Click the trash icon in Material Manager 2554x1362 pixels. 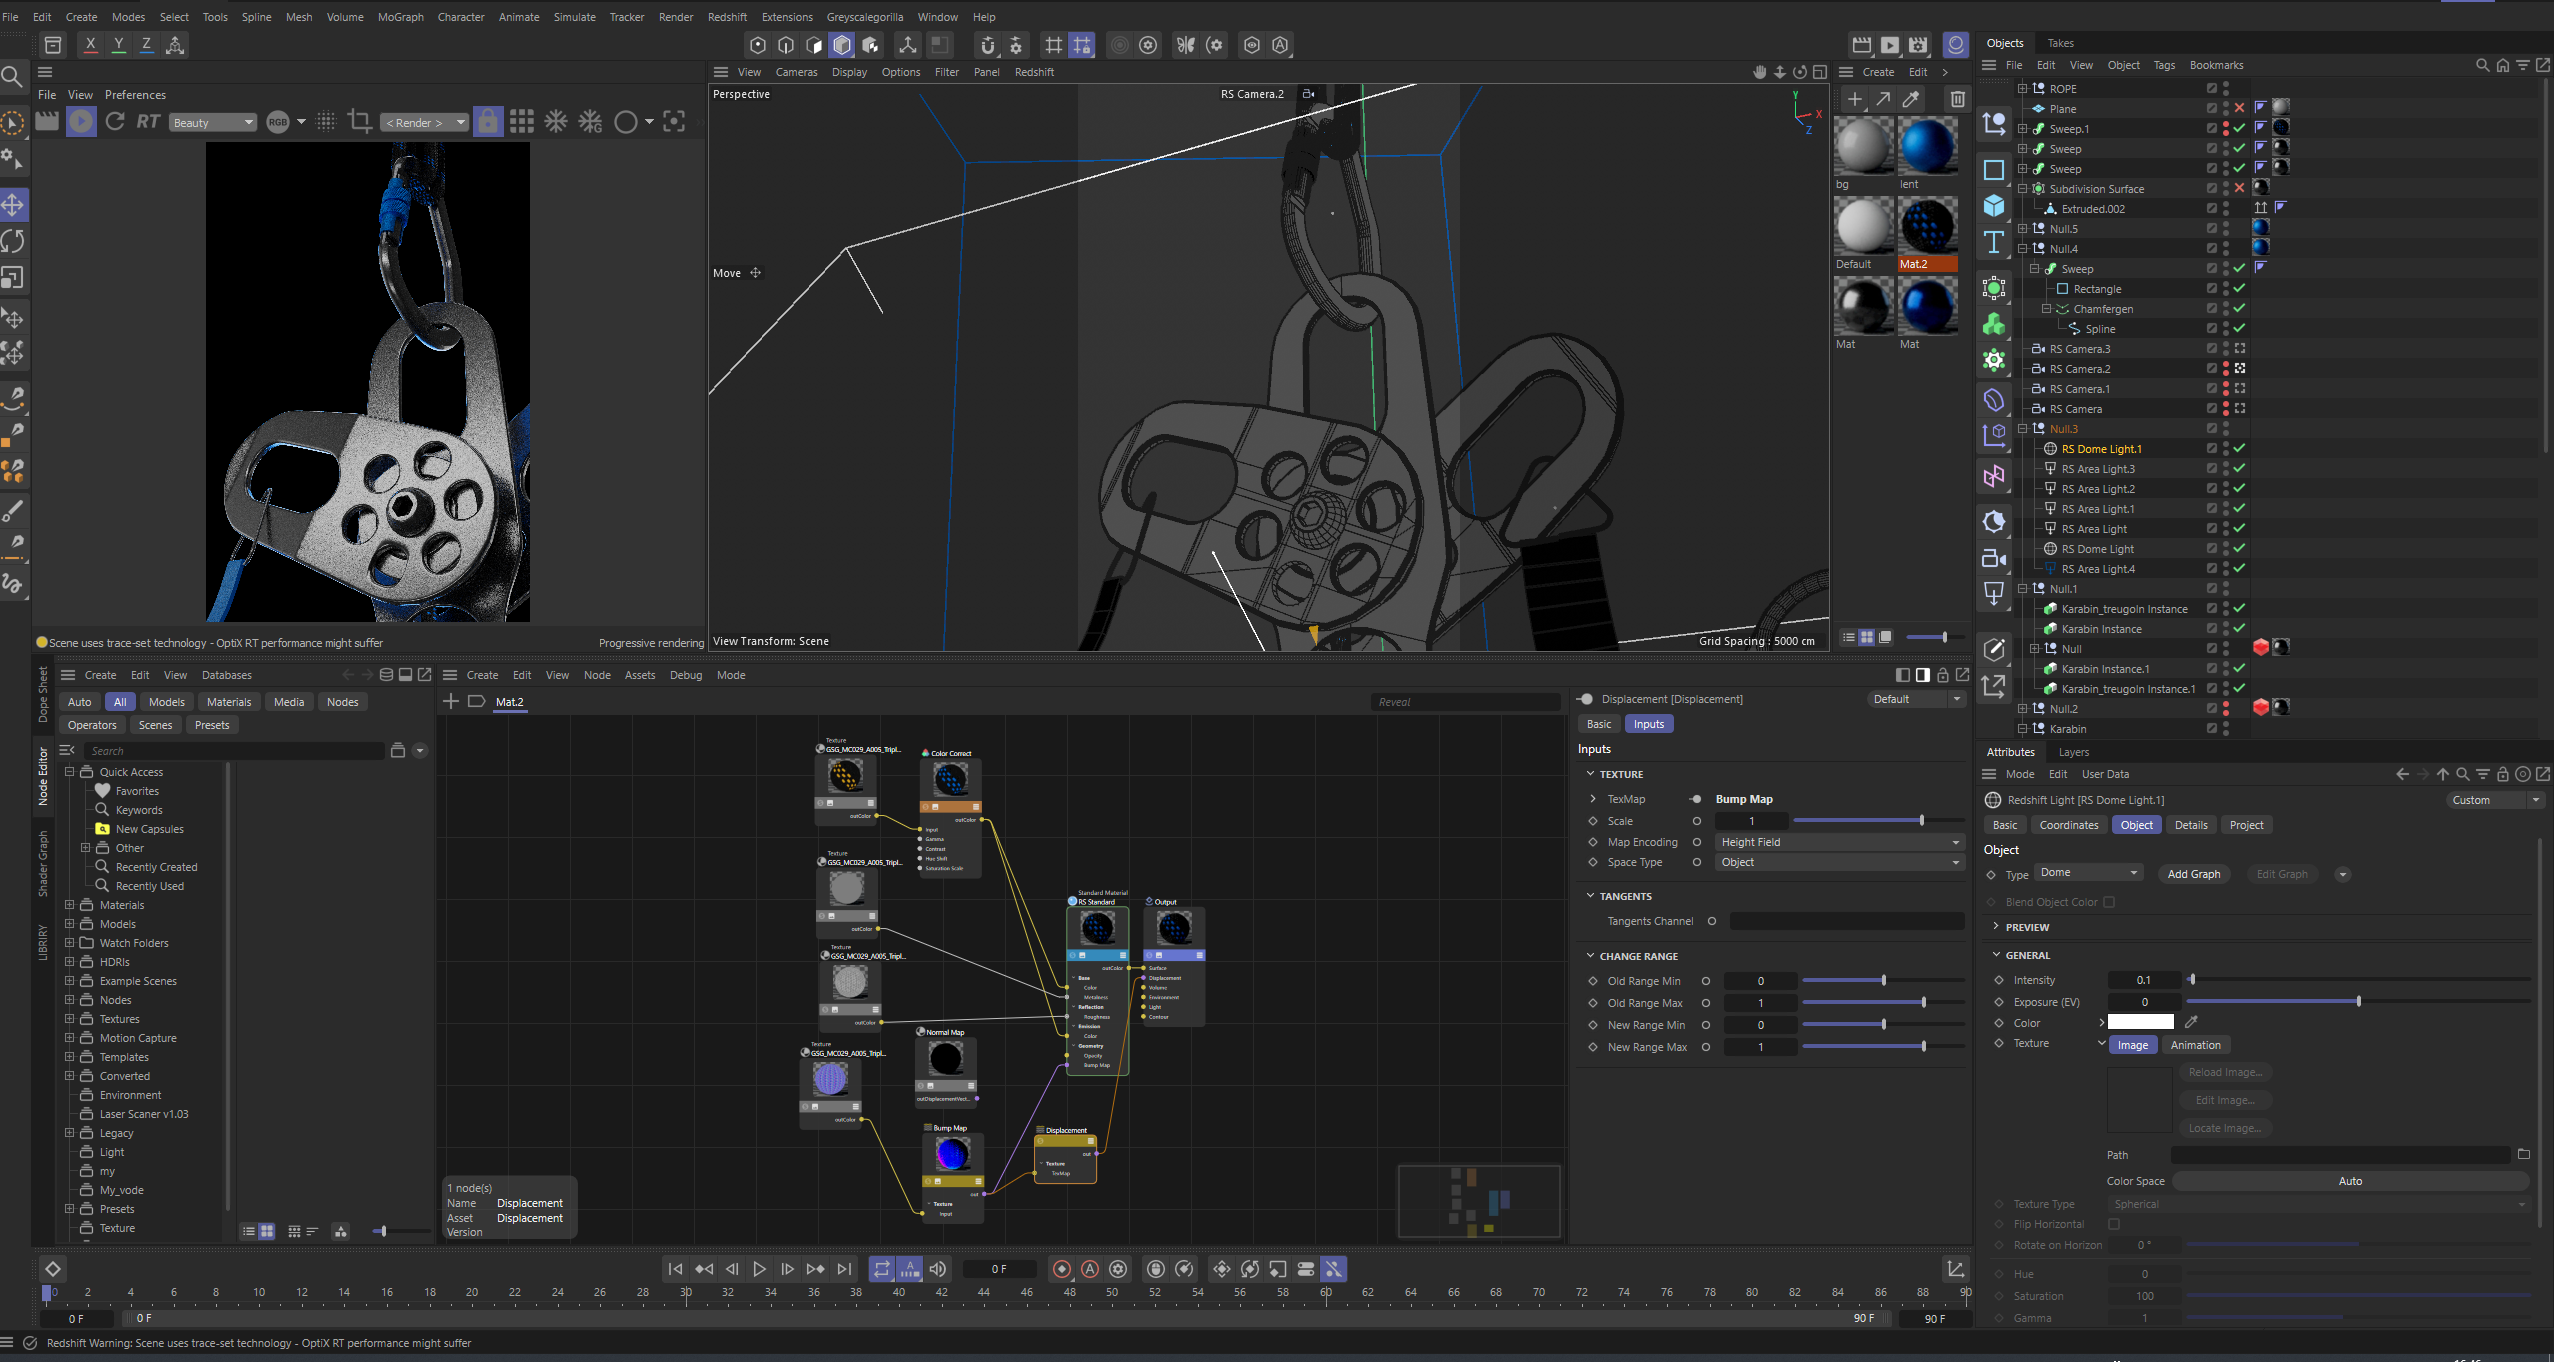click(x=1957, y=99)
